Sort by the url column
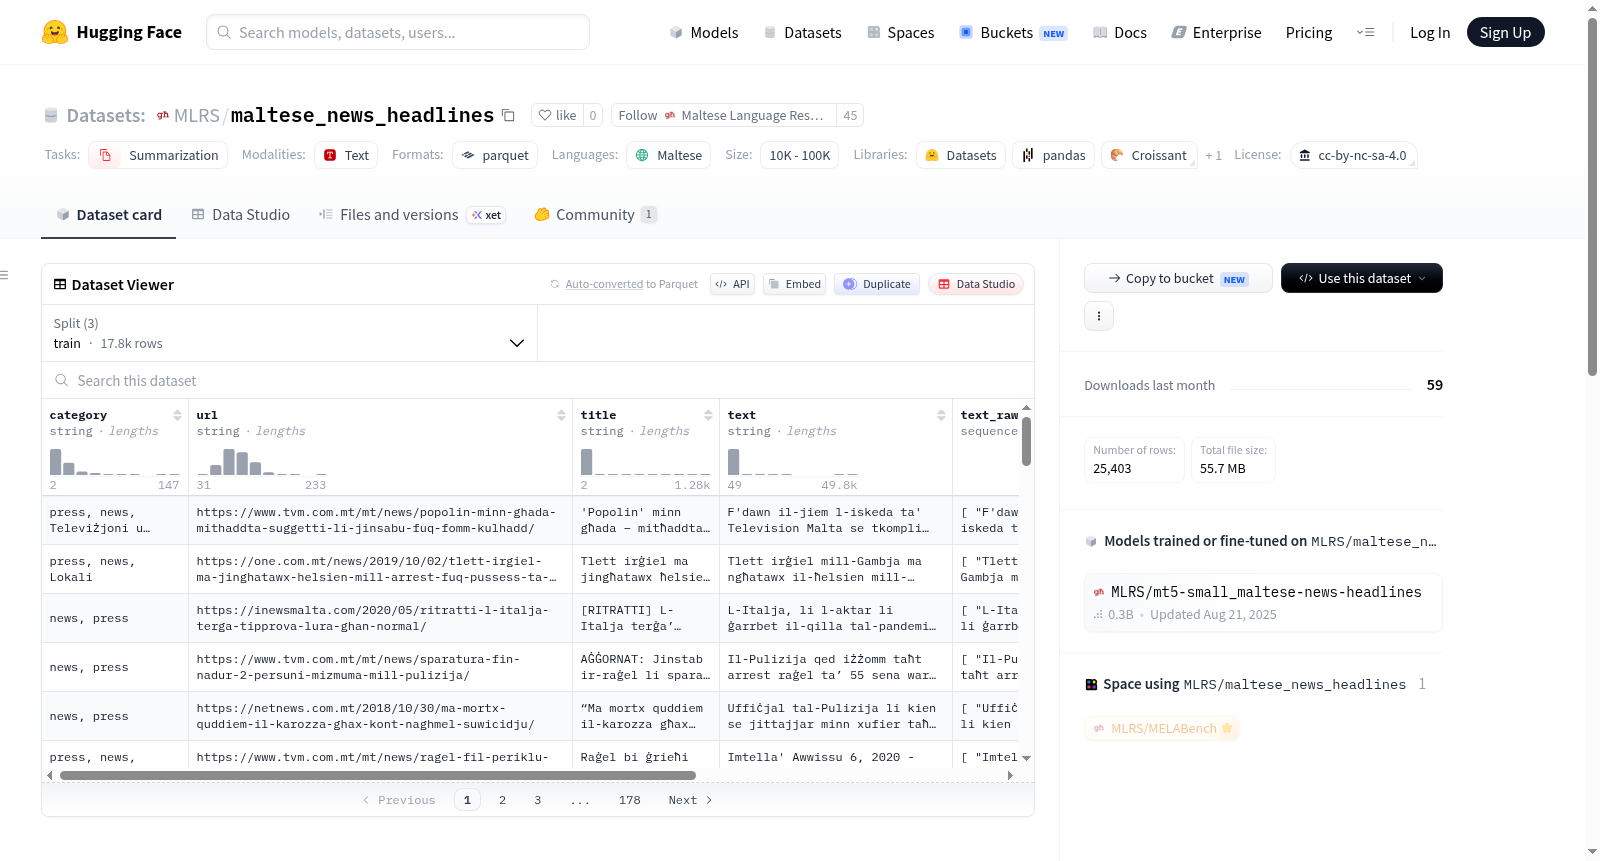Image resolution: width=1600 pixels, height=861 pixels. click(x=561, y=415)
